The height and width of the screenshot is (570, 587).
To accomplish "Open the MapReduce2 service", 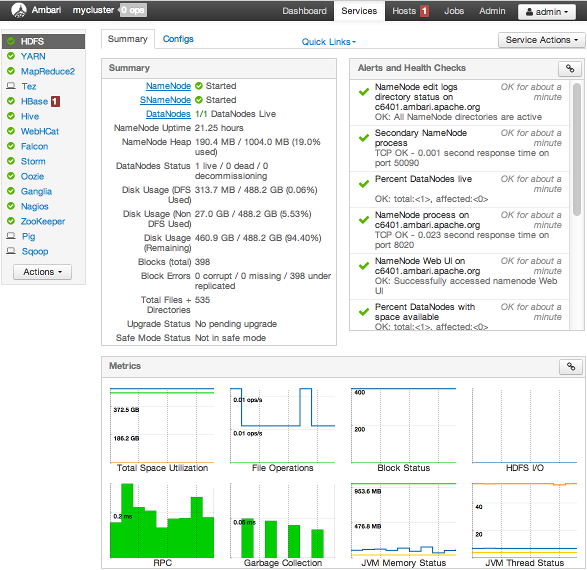I will click(48, 71).
